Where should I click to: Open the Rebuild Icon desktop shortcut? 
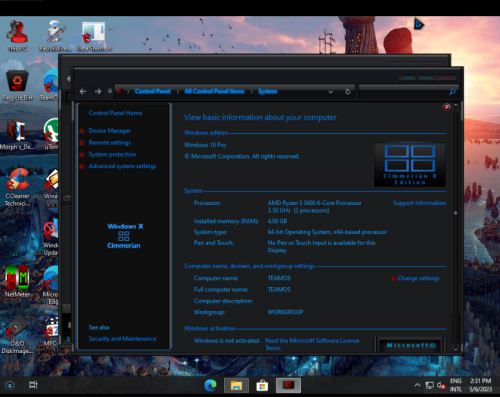tap(55, 36)
